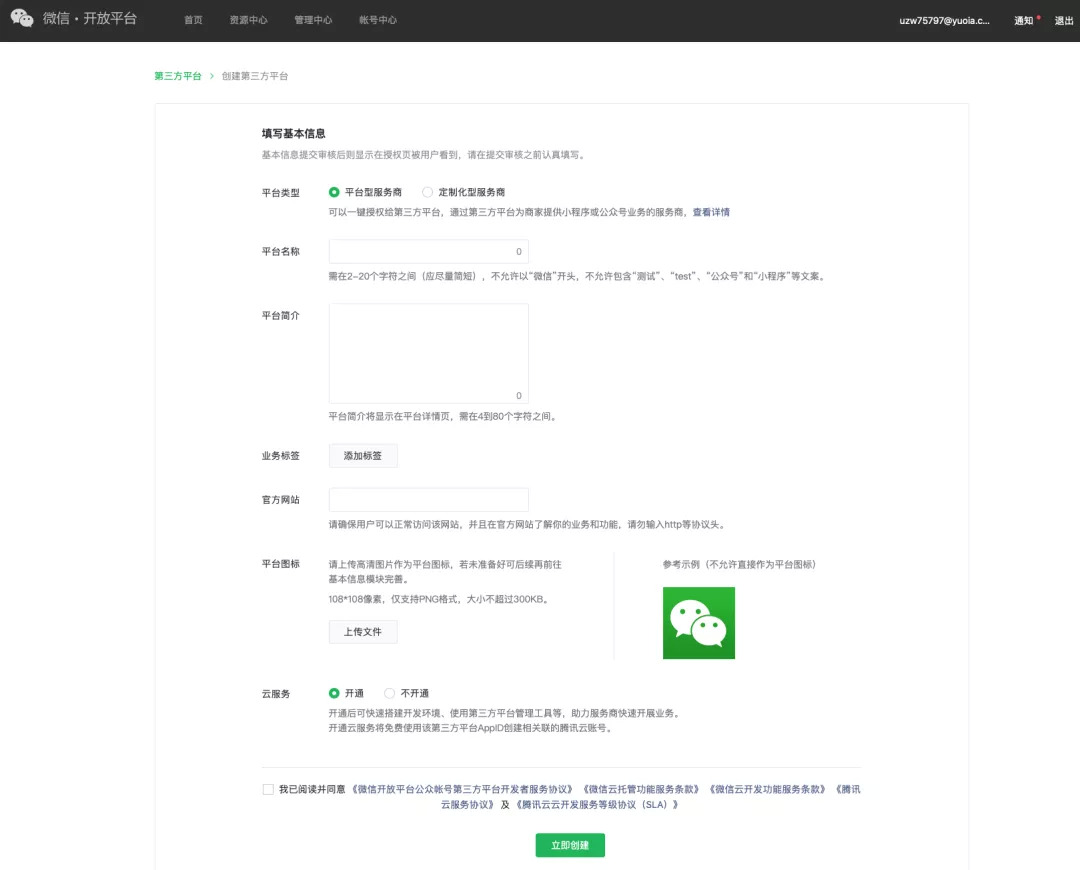Image resolution: width=1080 pixels, height=870 pixels.
Task: Focus the 平台名称 input field
Action: click(428, 251)
